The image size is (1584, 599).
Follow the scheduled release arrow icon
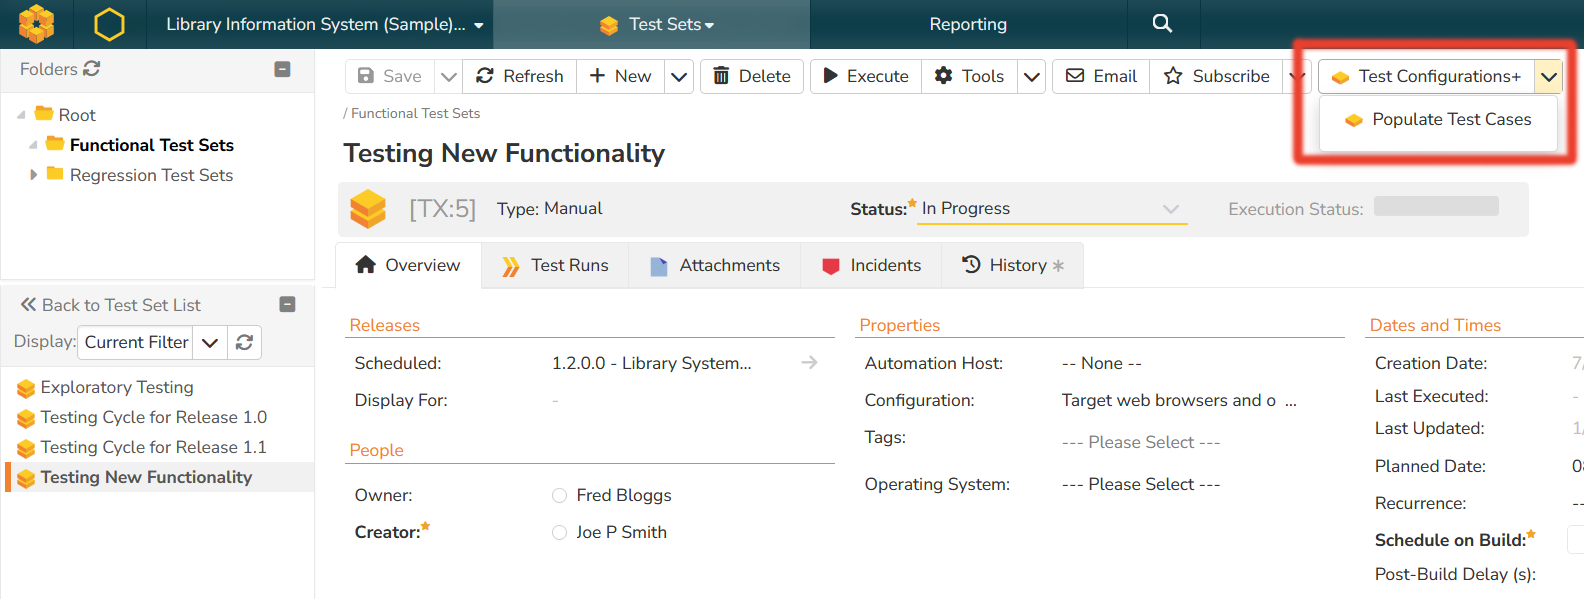click(x=809, y=363)
